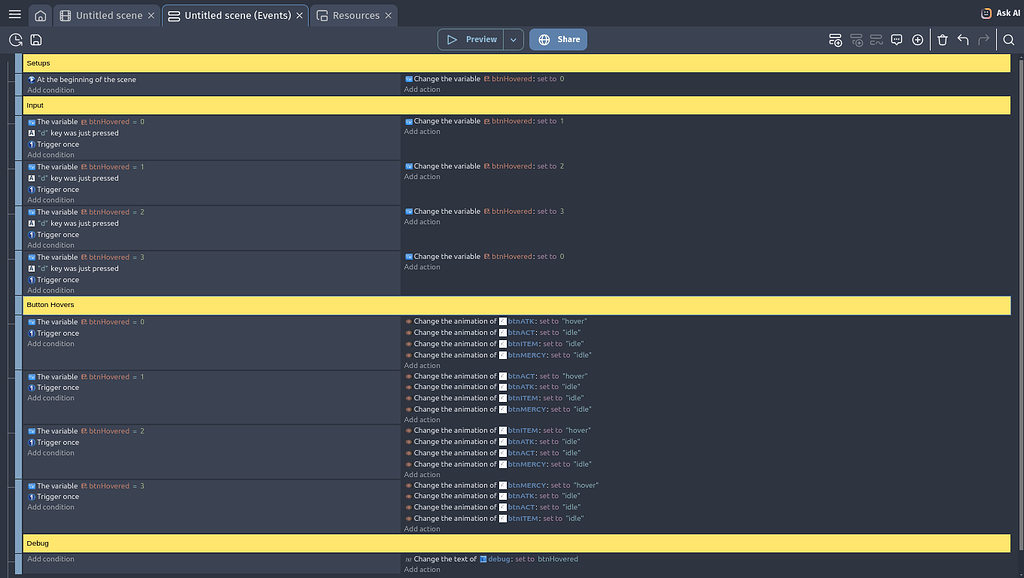Click the 'btnHovered = 3' condition in Input

tap(86, 257)
